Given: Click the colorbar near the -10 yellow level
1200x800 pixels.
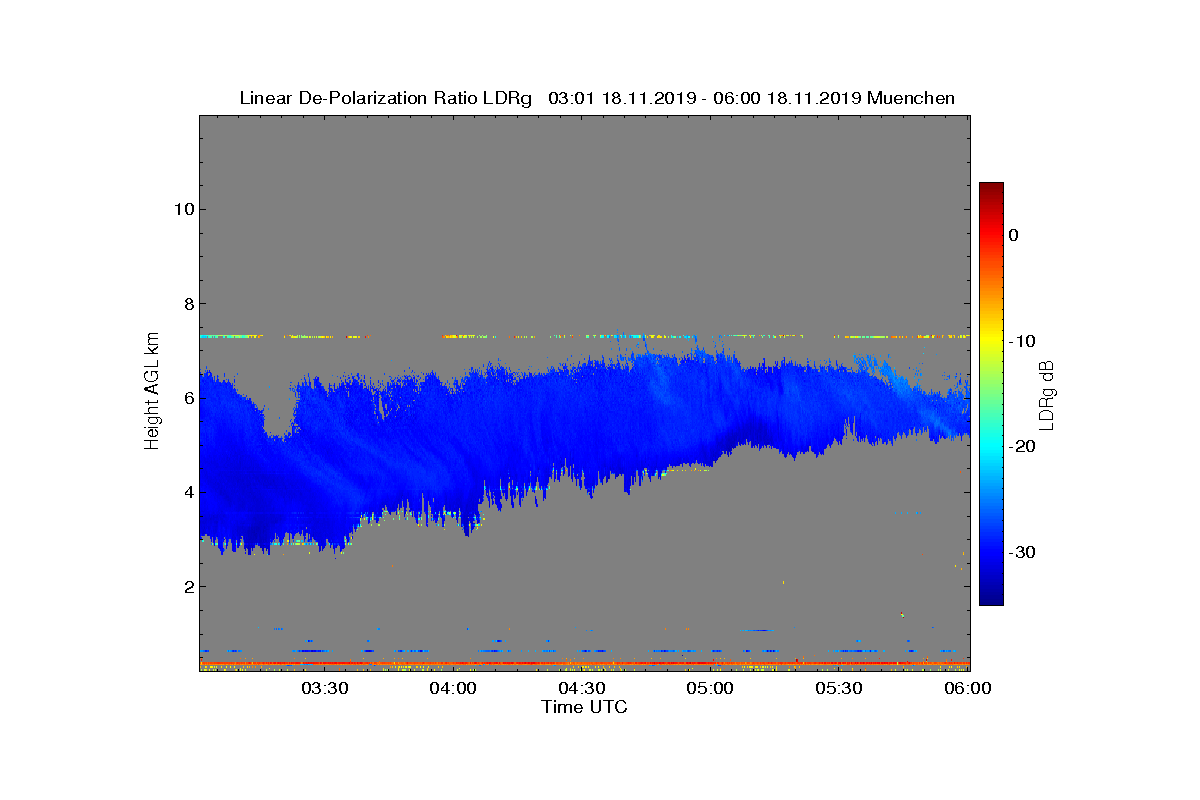Looking at the screenshot, I should click(x=991, y=341).
